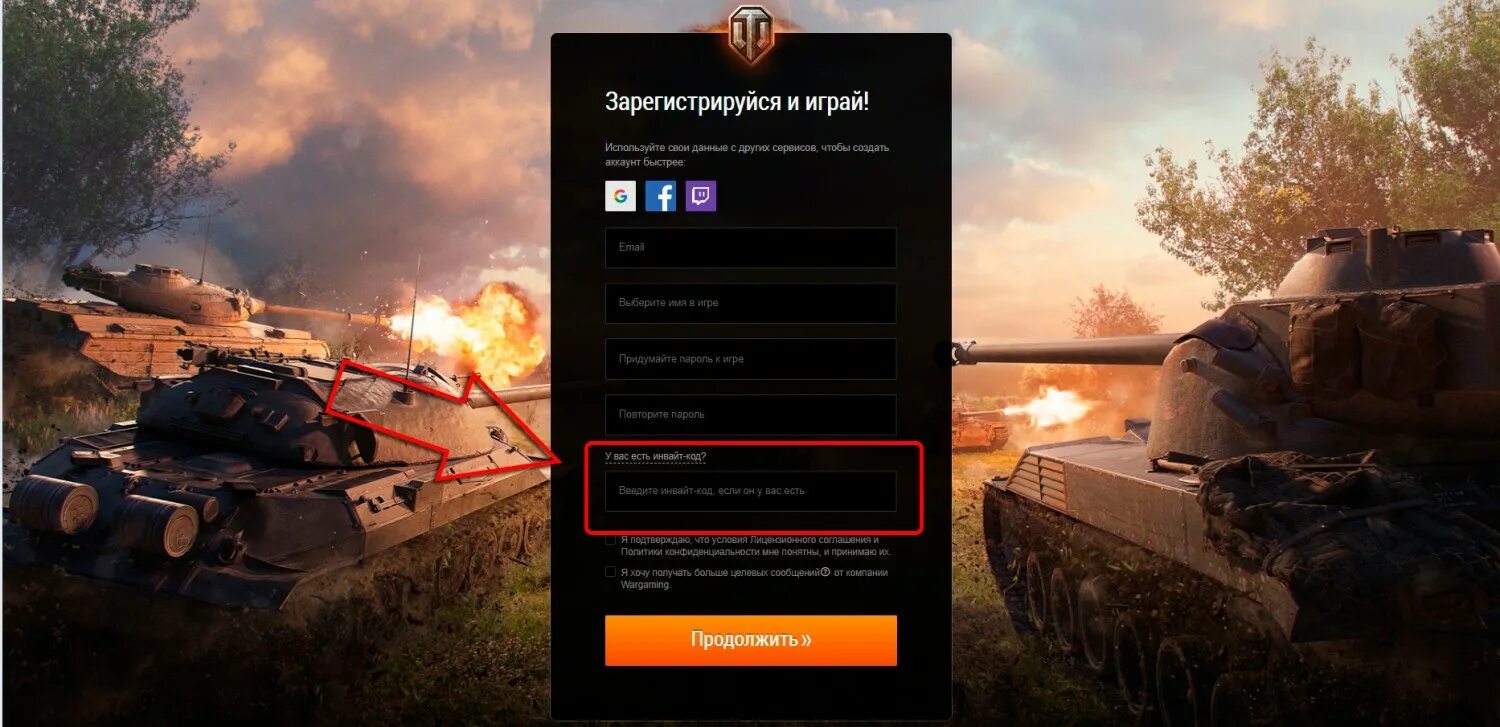Focus the Email input field
Viewport: 1500px width, 727px height.
click(x=750, y=247)
